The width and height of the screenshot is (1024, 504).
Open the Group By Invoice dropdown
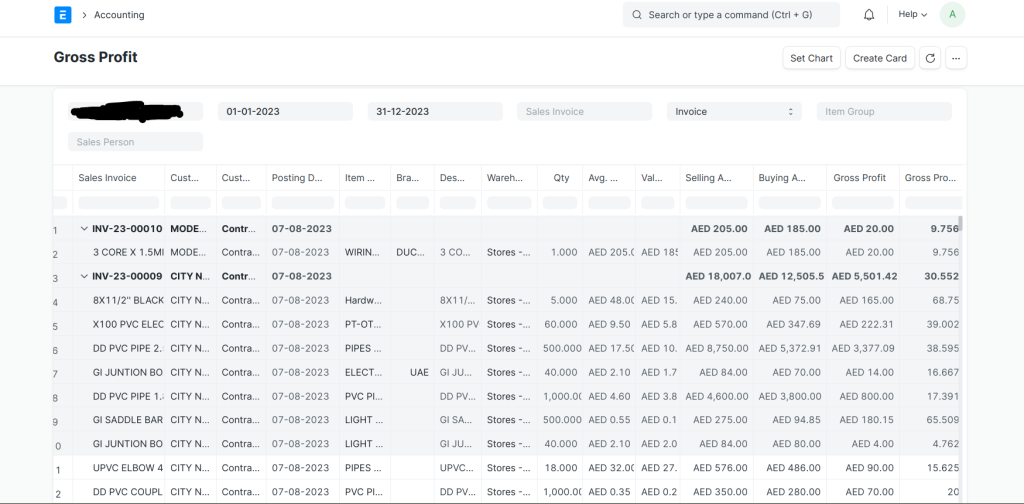tap(734, 112)
